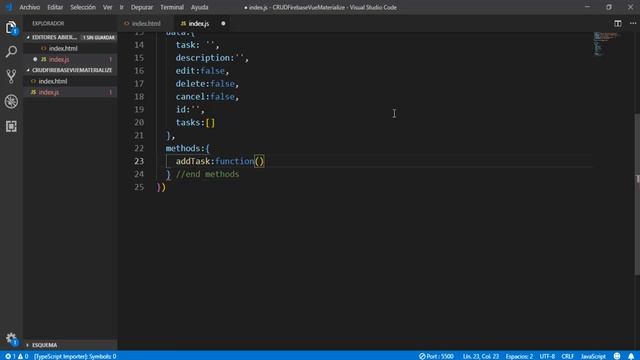
Task: Select the index.js editor tab
Action: [x=199, y=24]
